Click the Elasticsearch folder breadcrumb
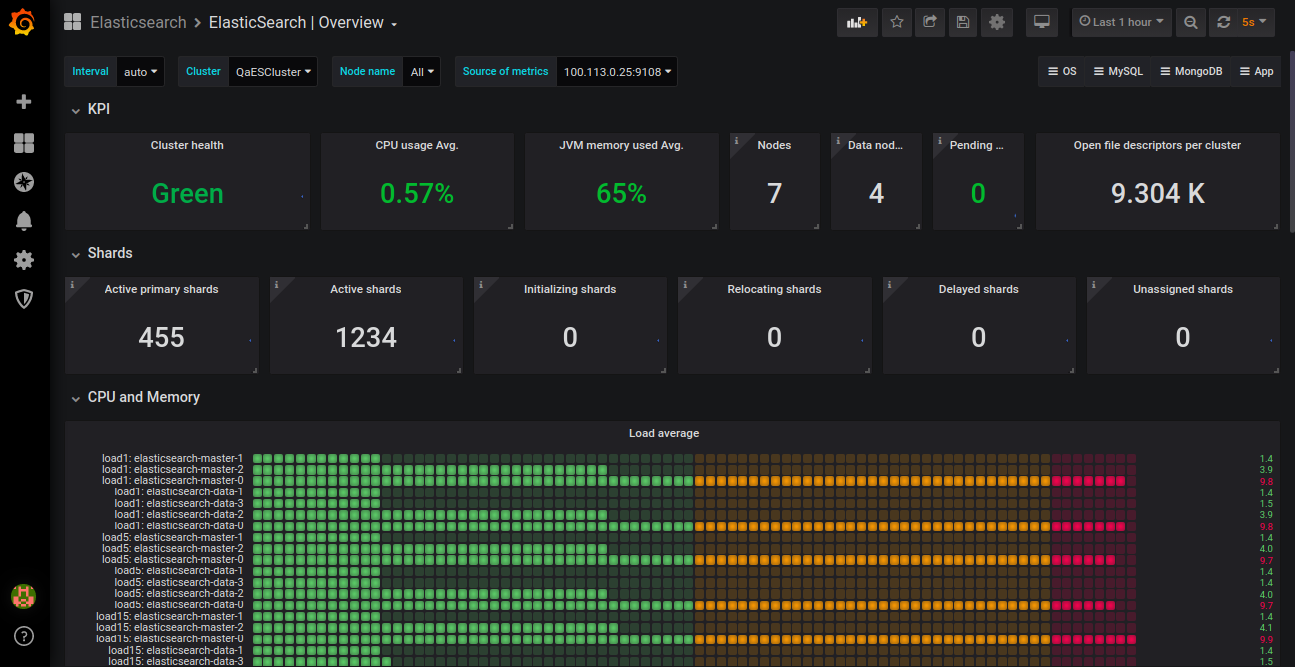 [x=138, y=22]
